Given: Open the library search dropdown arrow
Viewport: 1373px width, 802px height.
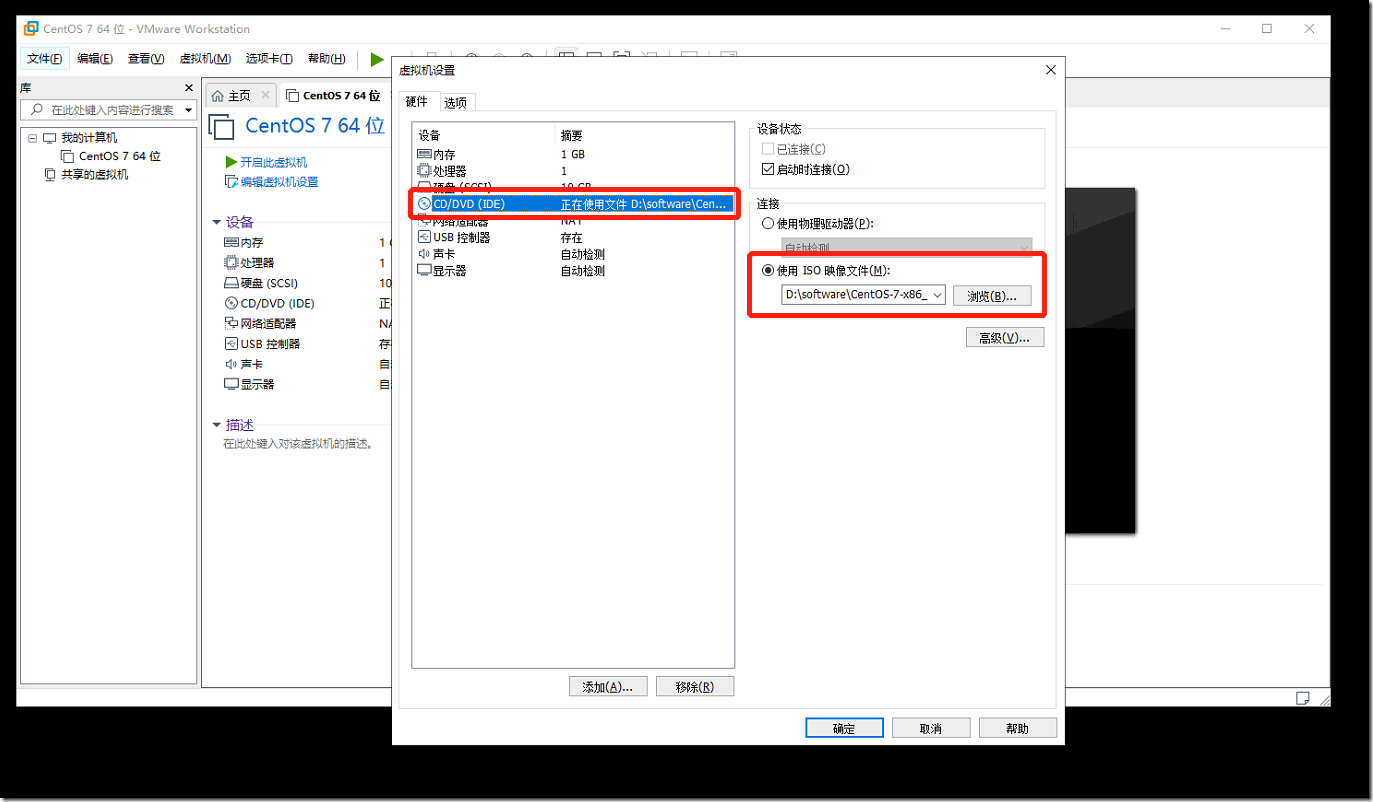Looking at the screenshot, I should [189, 110].
